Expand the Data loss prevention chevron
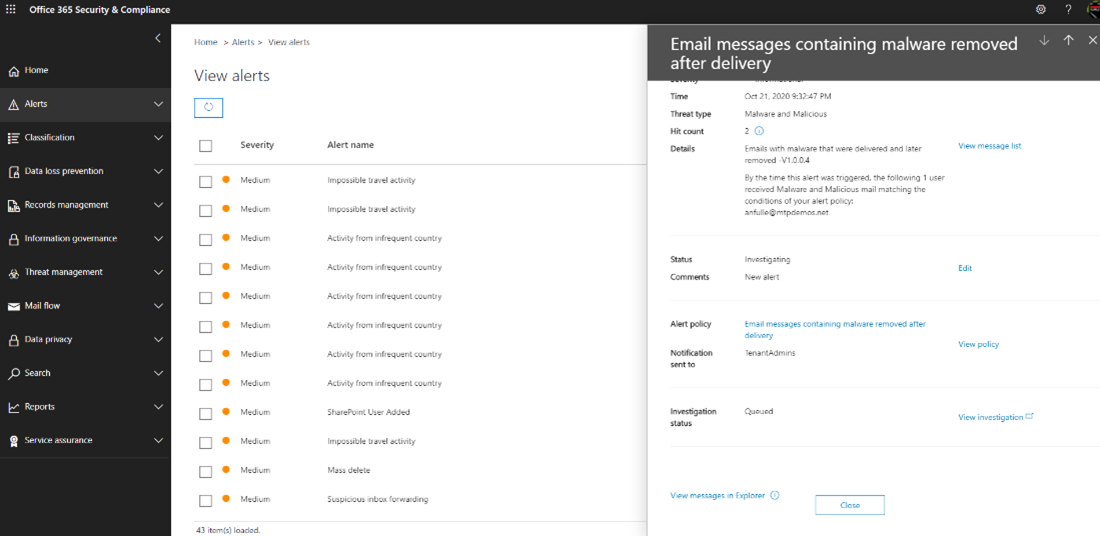 click(x=158, y=172)
